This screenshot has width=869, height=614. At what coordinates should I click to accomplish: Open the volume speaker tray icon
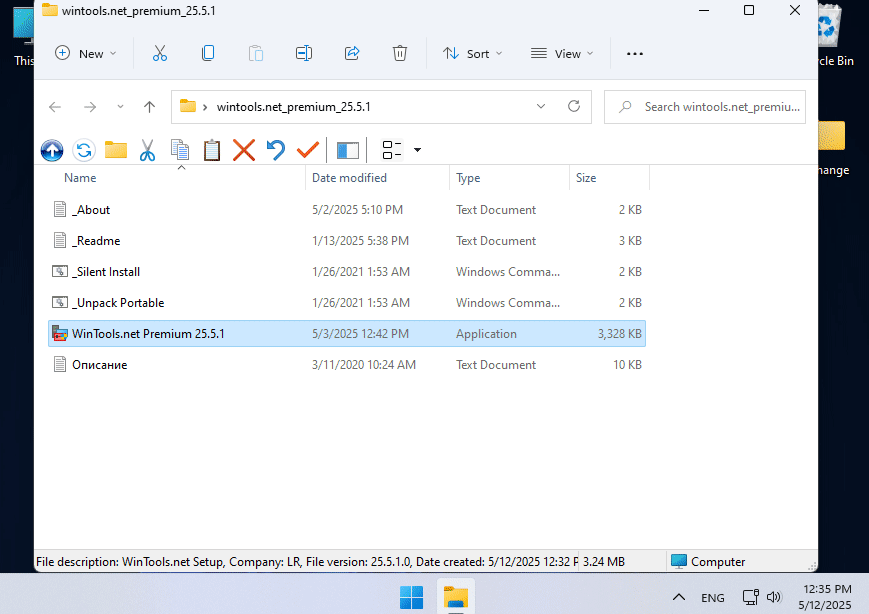774,597
